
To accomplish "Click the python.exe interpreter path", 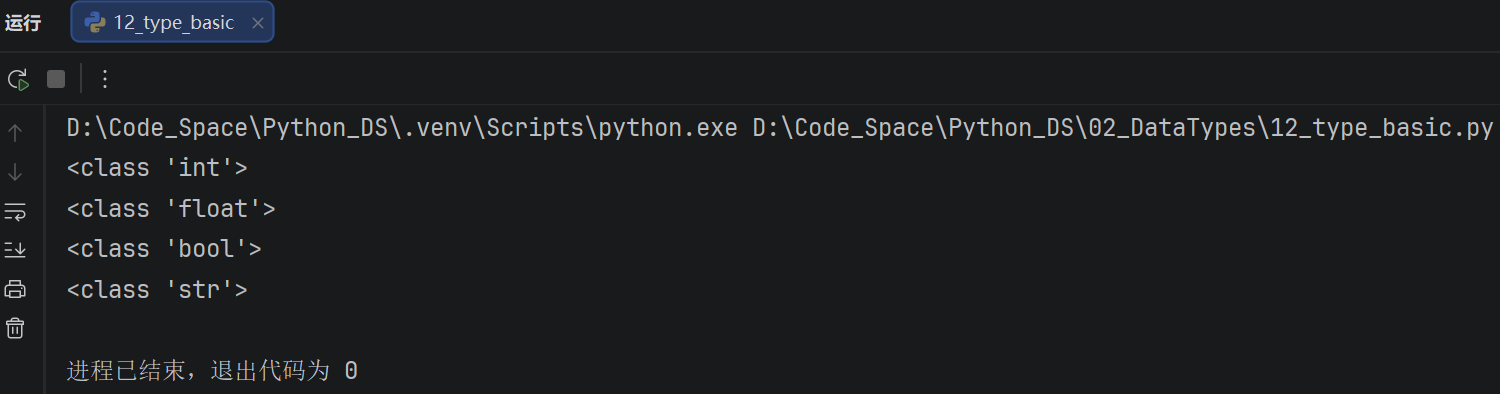I will click(x=402, y=129).
